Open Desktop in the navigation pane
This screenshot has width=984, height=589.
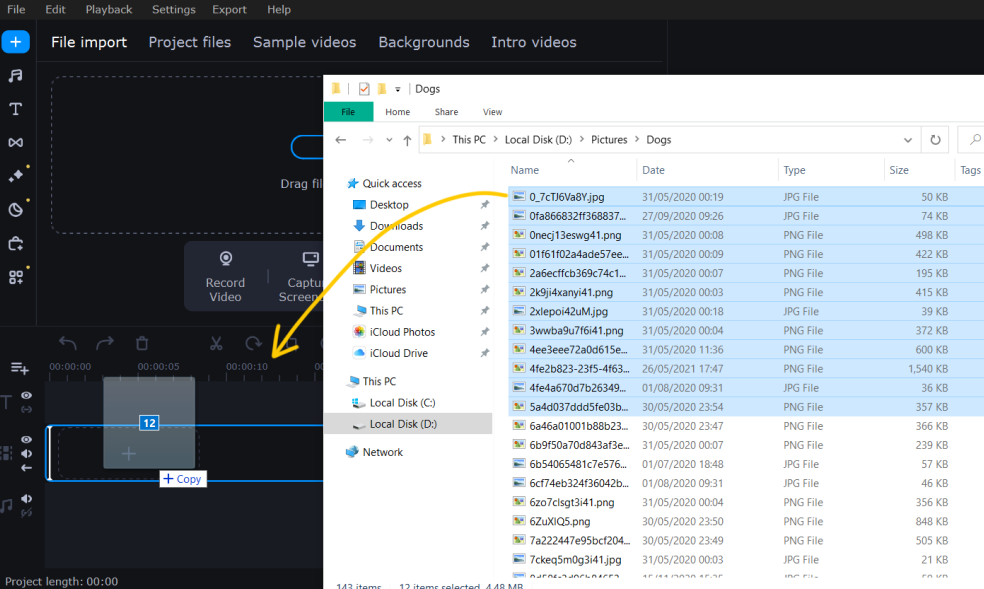pos(389,204)
